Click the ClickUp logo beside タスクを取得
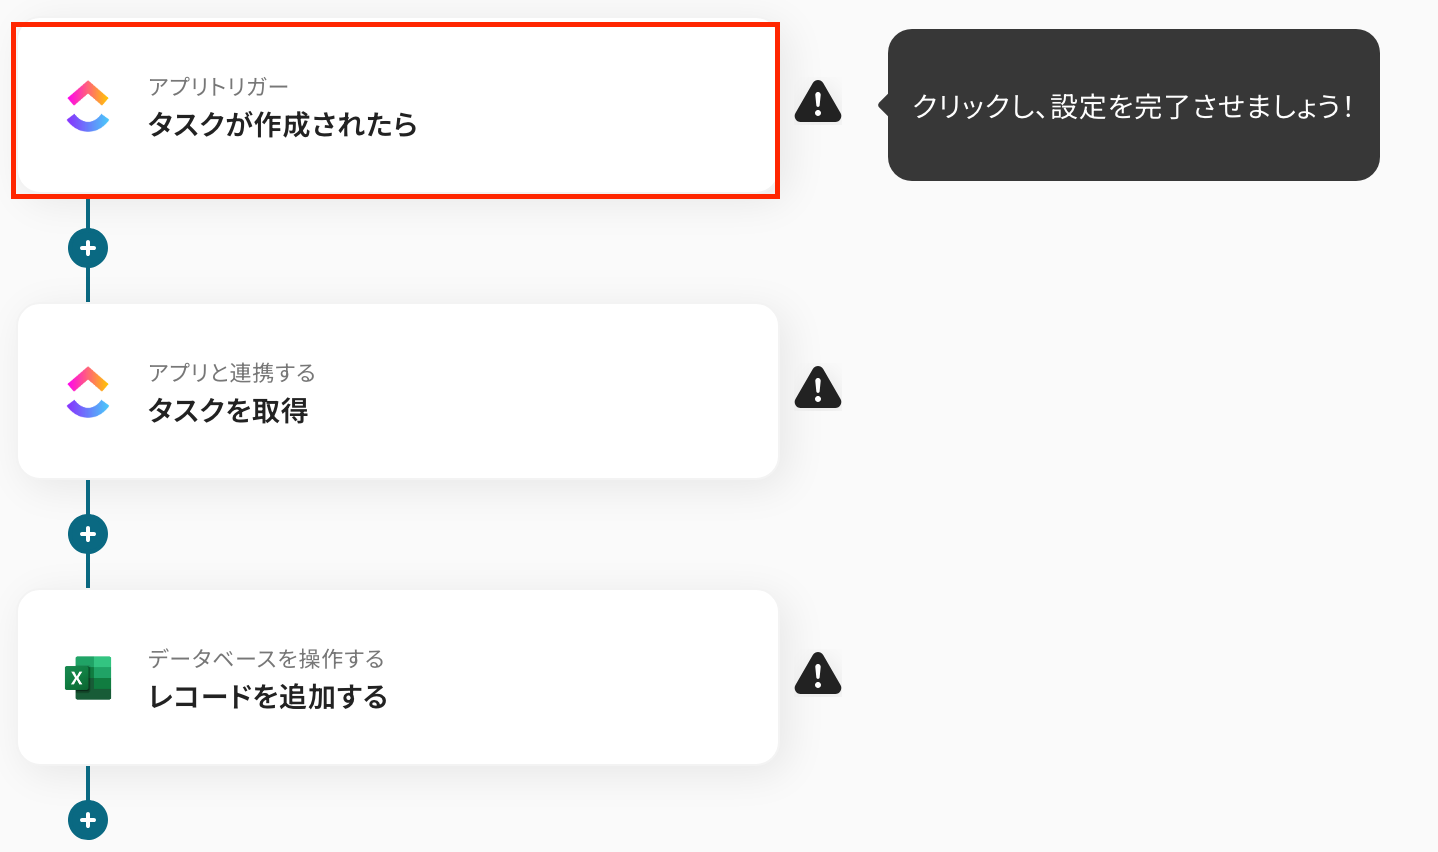Image resolution: width=1438 pixels, height=852 pixels. [x=88, y=392]
